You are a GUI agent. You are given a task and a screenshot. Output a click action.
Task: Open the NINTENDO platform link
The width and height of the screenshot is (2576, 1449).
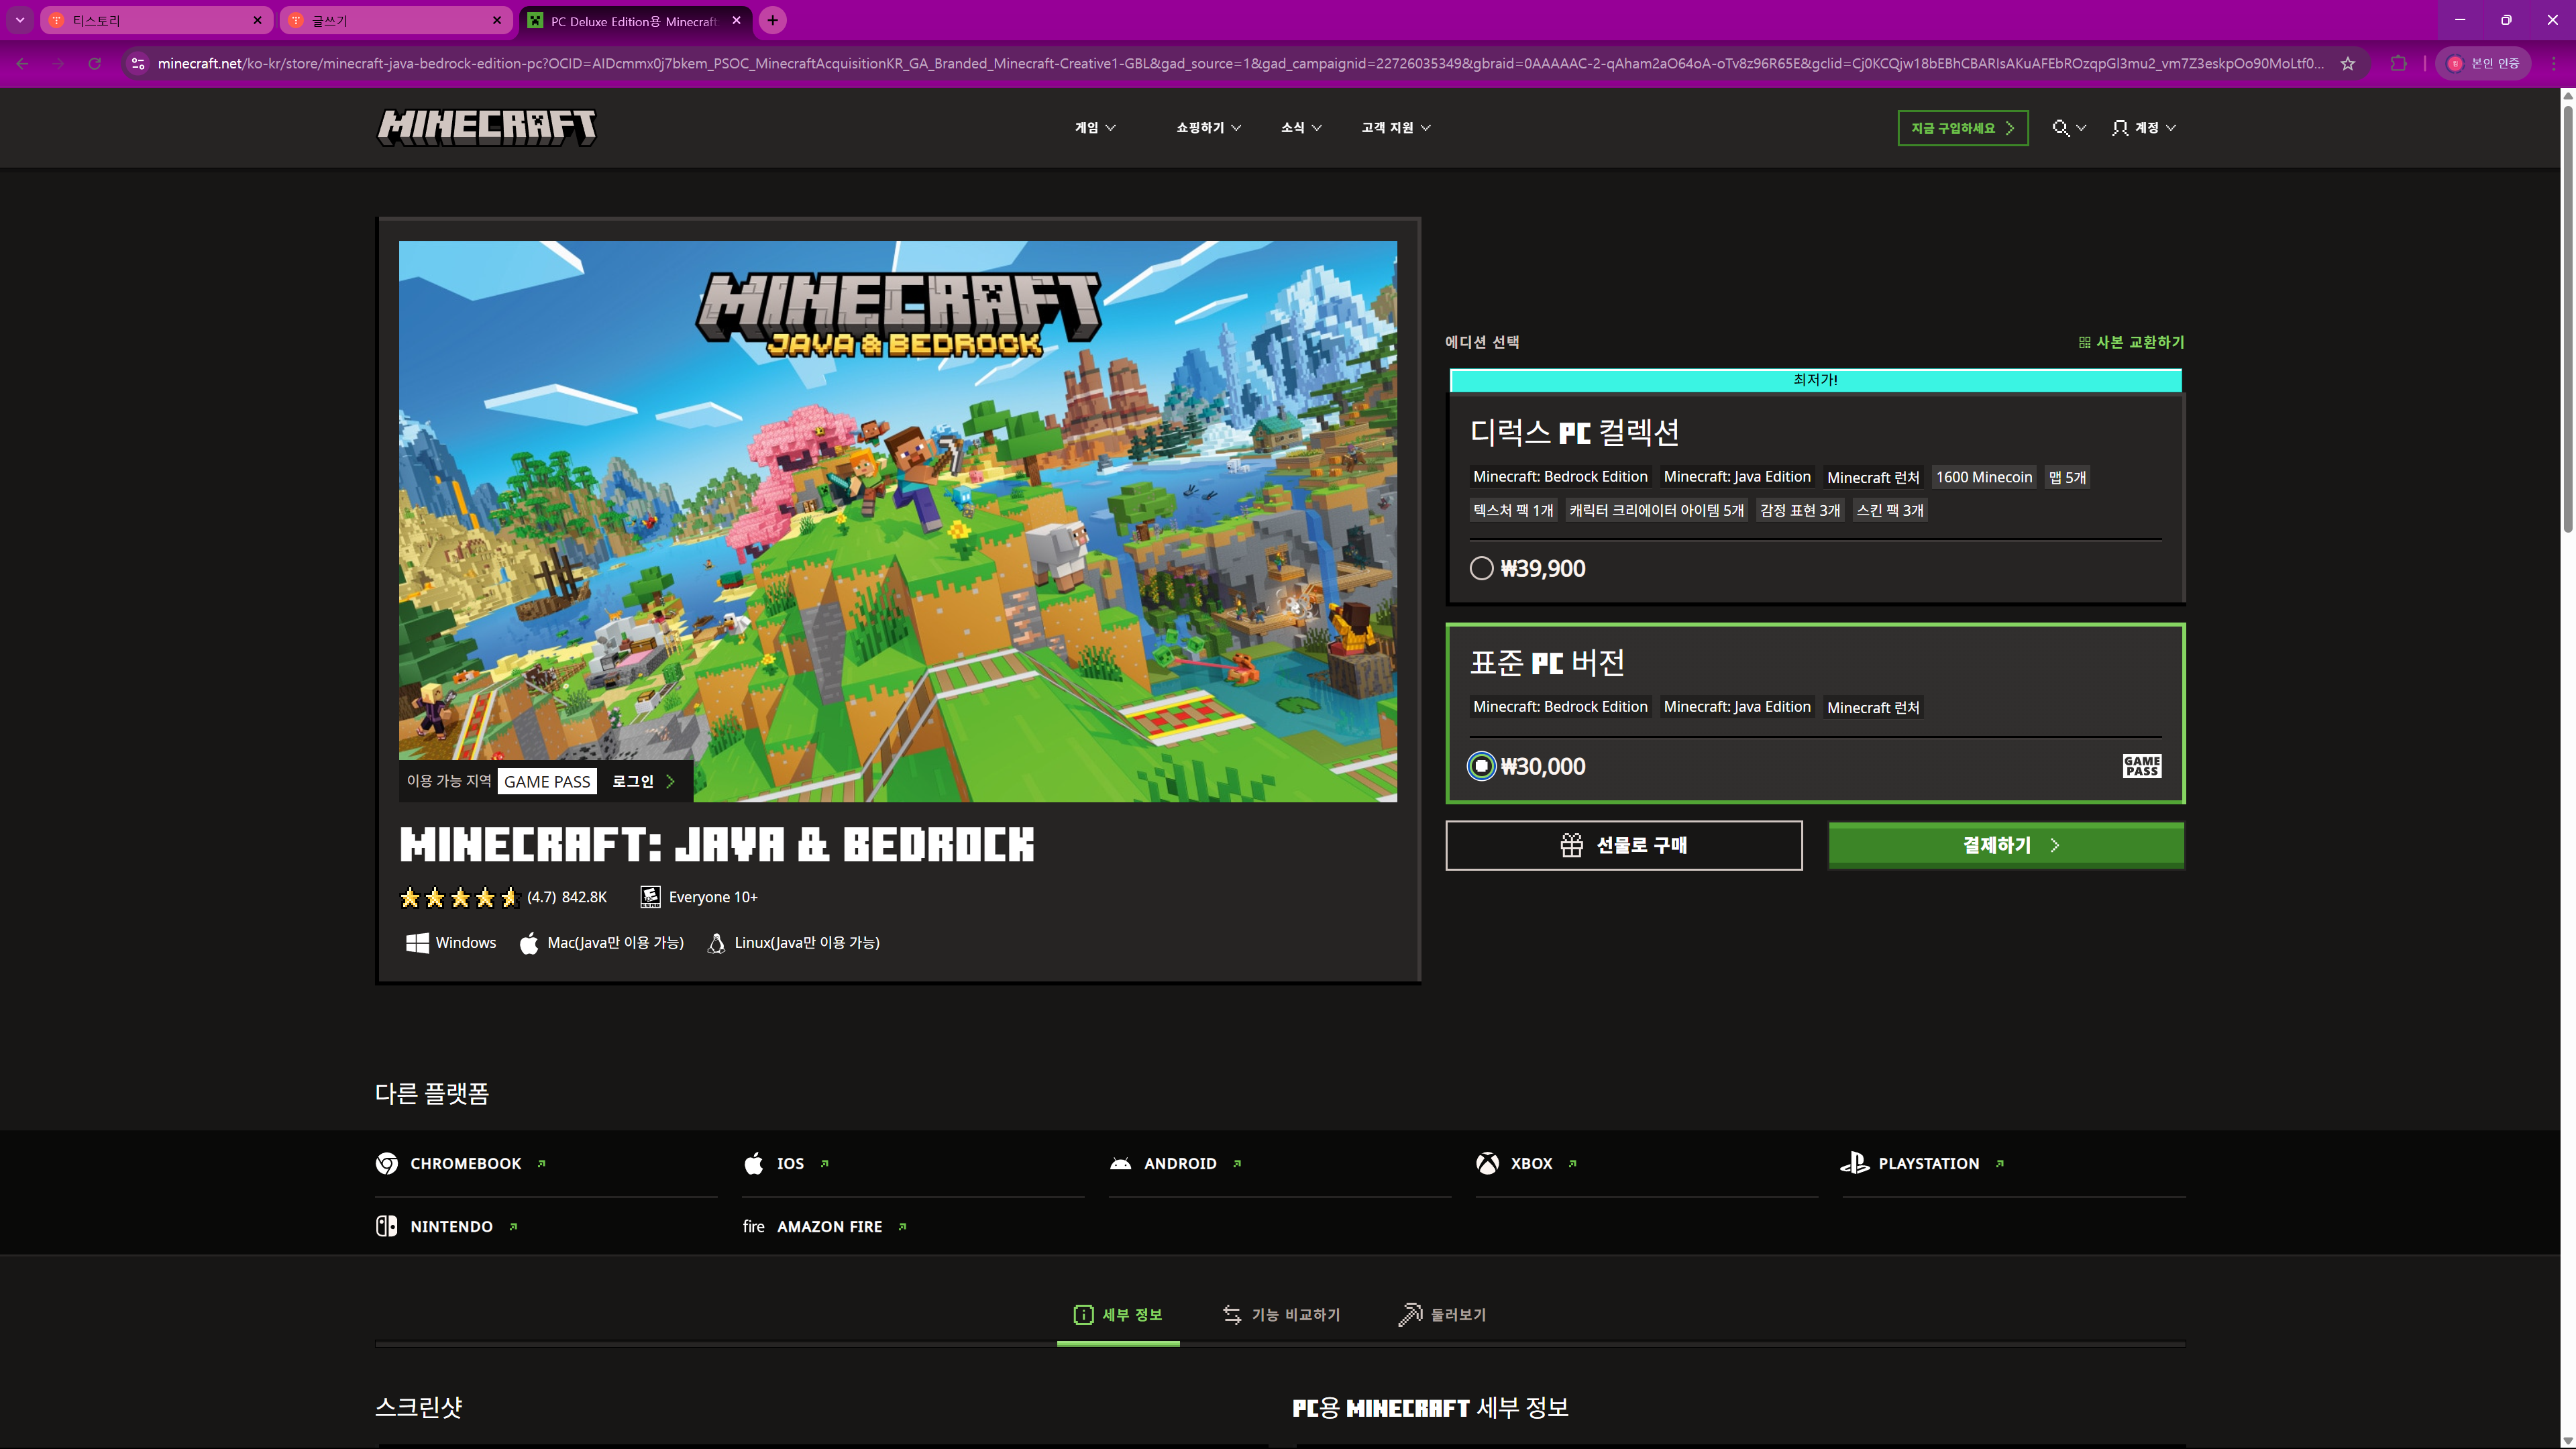point(451,1226)
